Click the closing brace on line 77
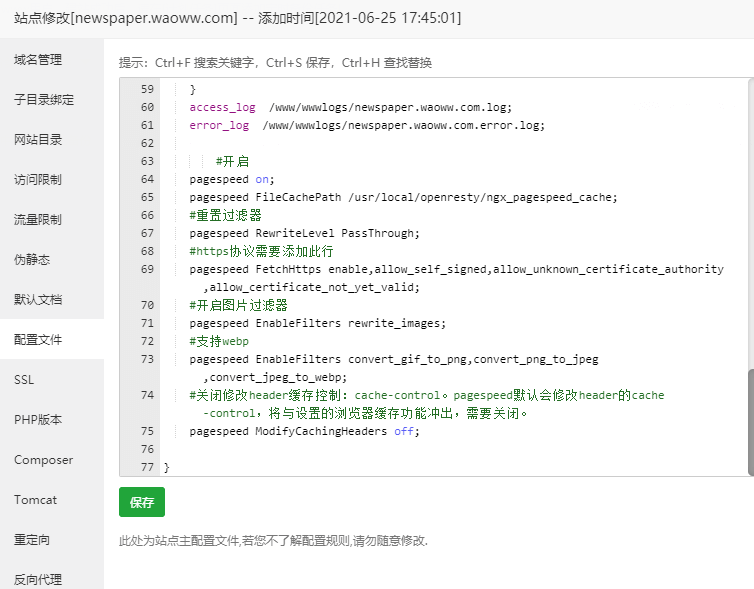 pyautogui.click(x=166, y=467)
